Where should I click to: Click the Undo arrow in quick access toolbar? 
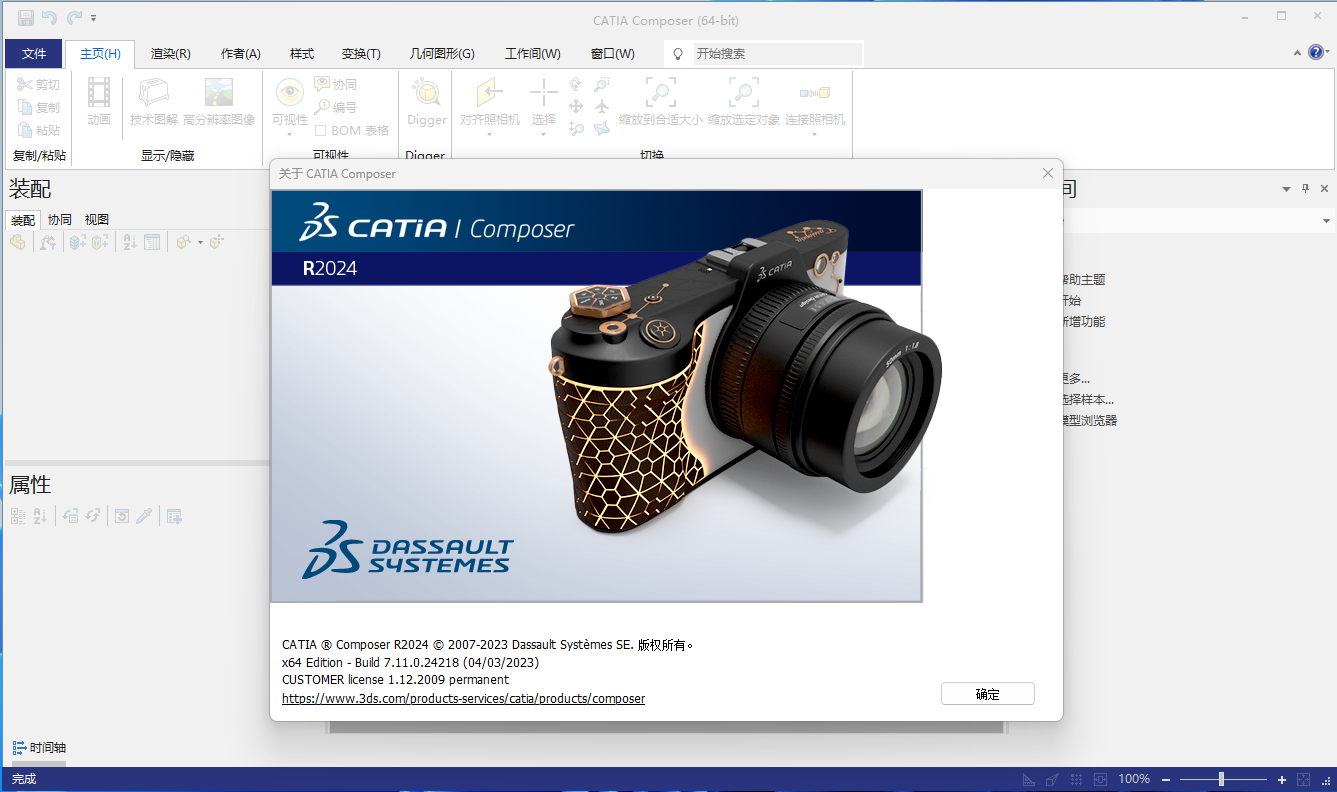pos(49,18)
